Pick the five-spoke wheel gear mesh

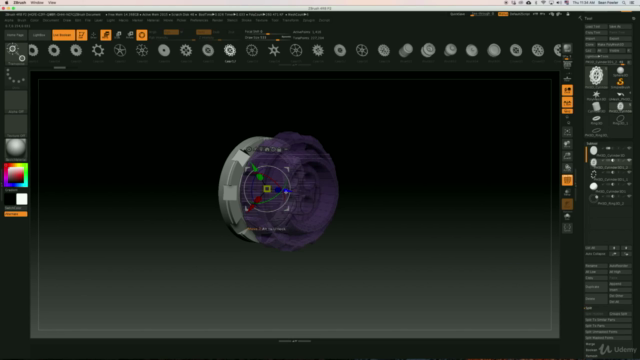(x=120, y=51)
